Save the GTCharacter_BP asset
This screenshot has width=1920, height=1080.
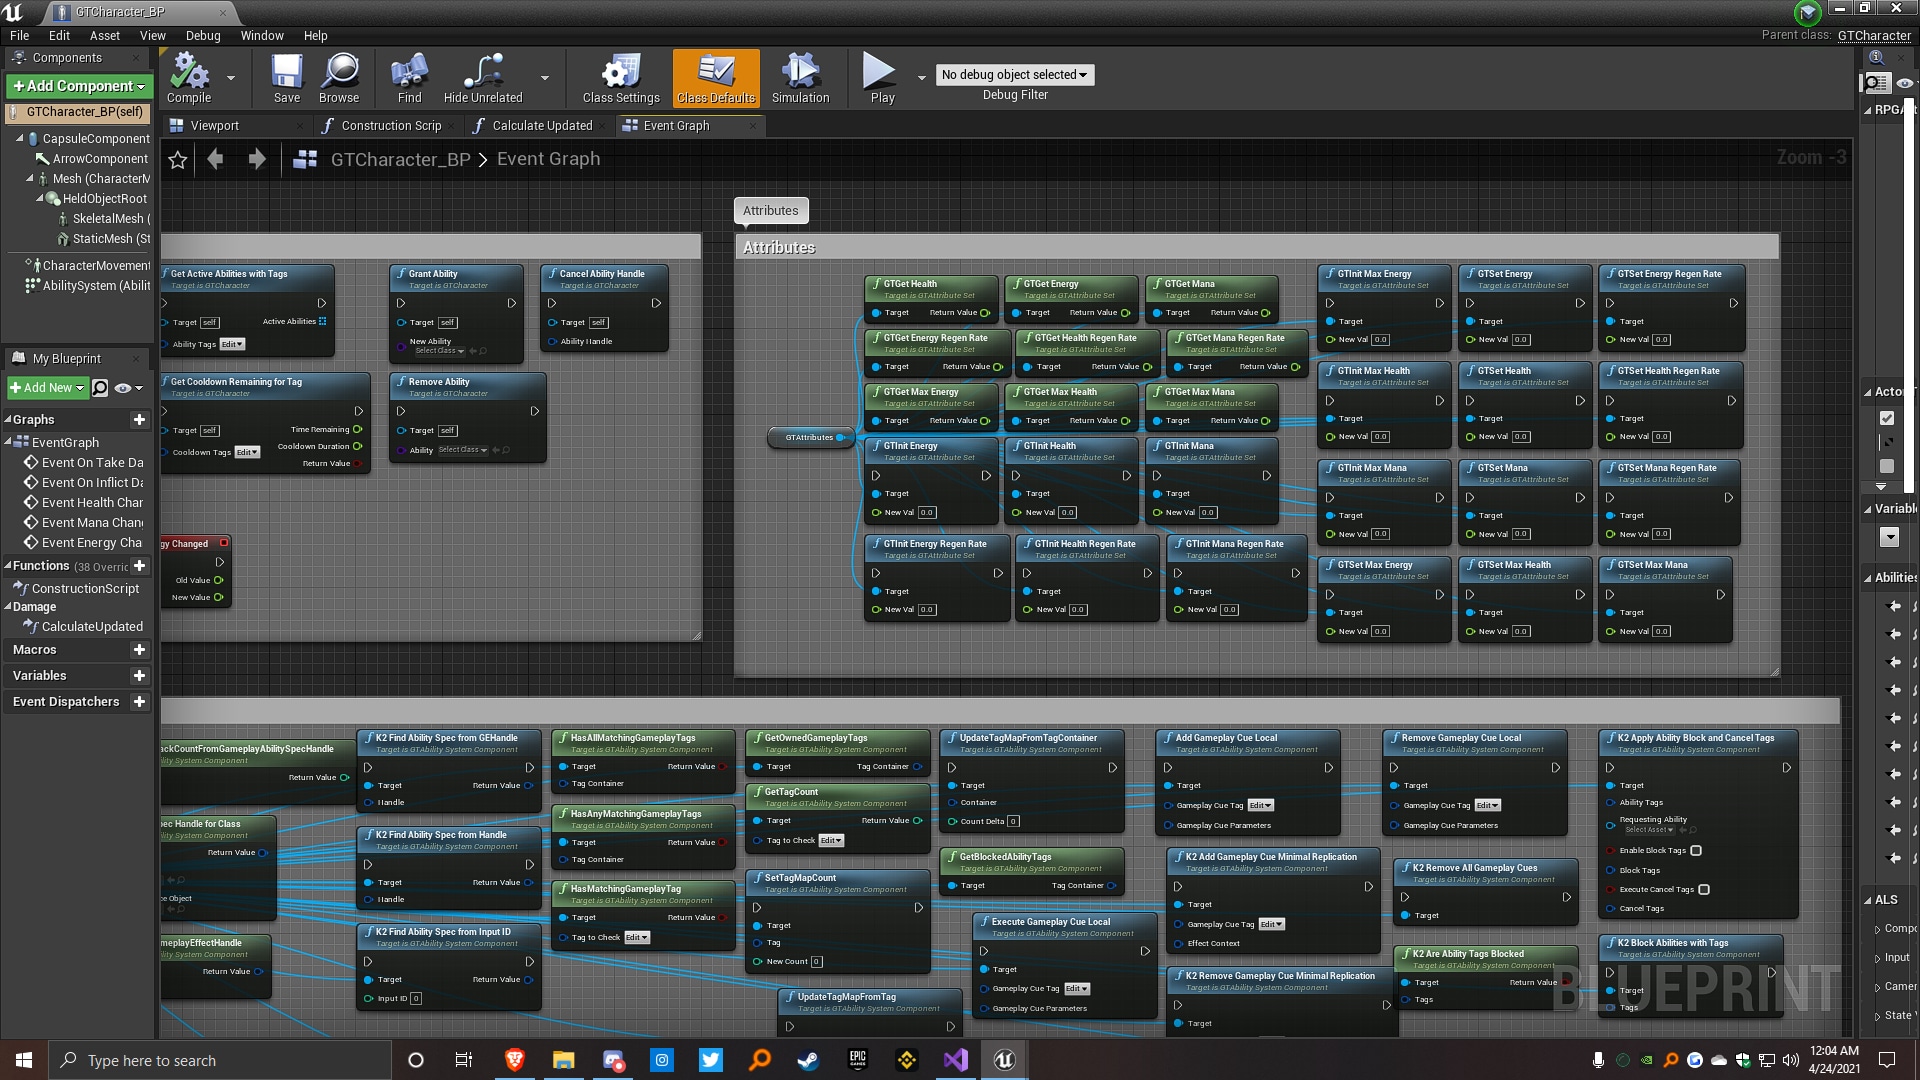click(x=287, y=78)
